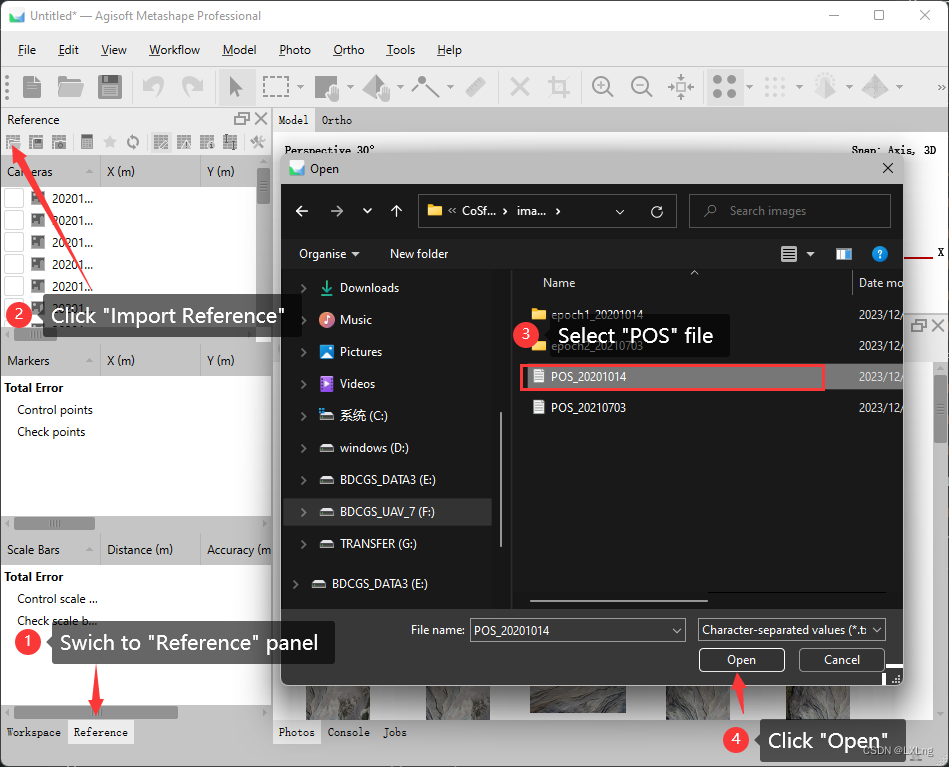Viewport: 949px width, 767px height.
Task: Click the Update Transform refresh icon
Action: (133, 142)
